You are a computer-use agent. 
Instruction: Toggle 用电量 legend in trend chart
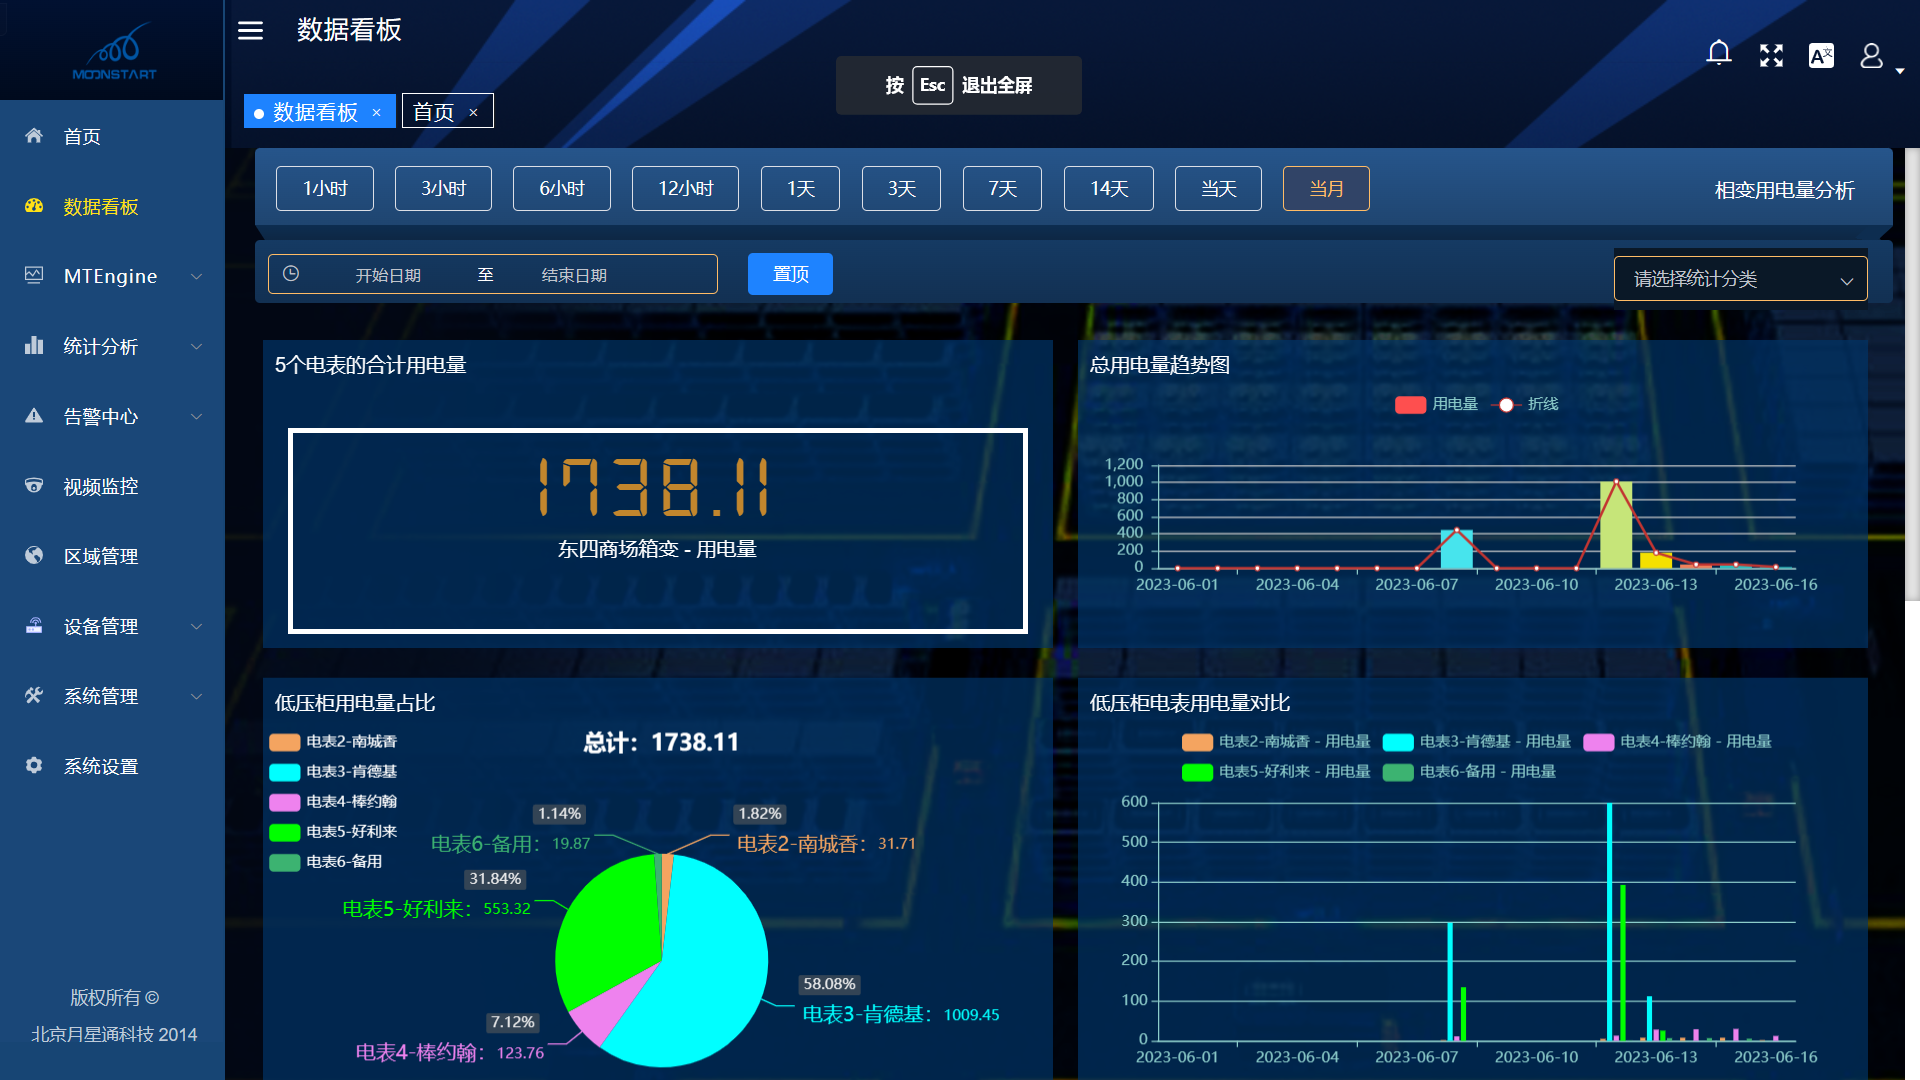1436,404
